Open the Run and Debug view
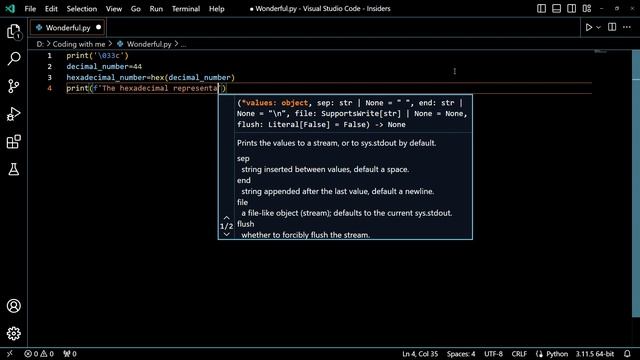This screenshot has height=360, width=640. pyautogui.click(x=13, y=114)
